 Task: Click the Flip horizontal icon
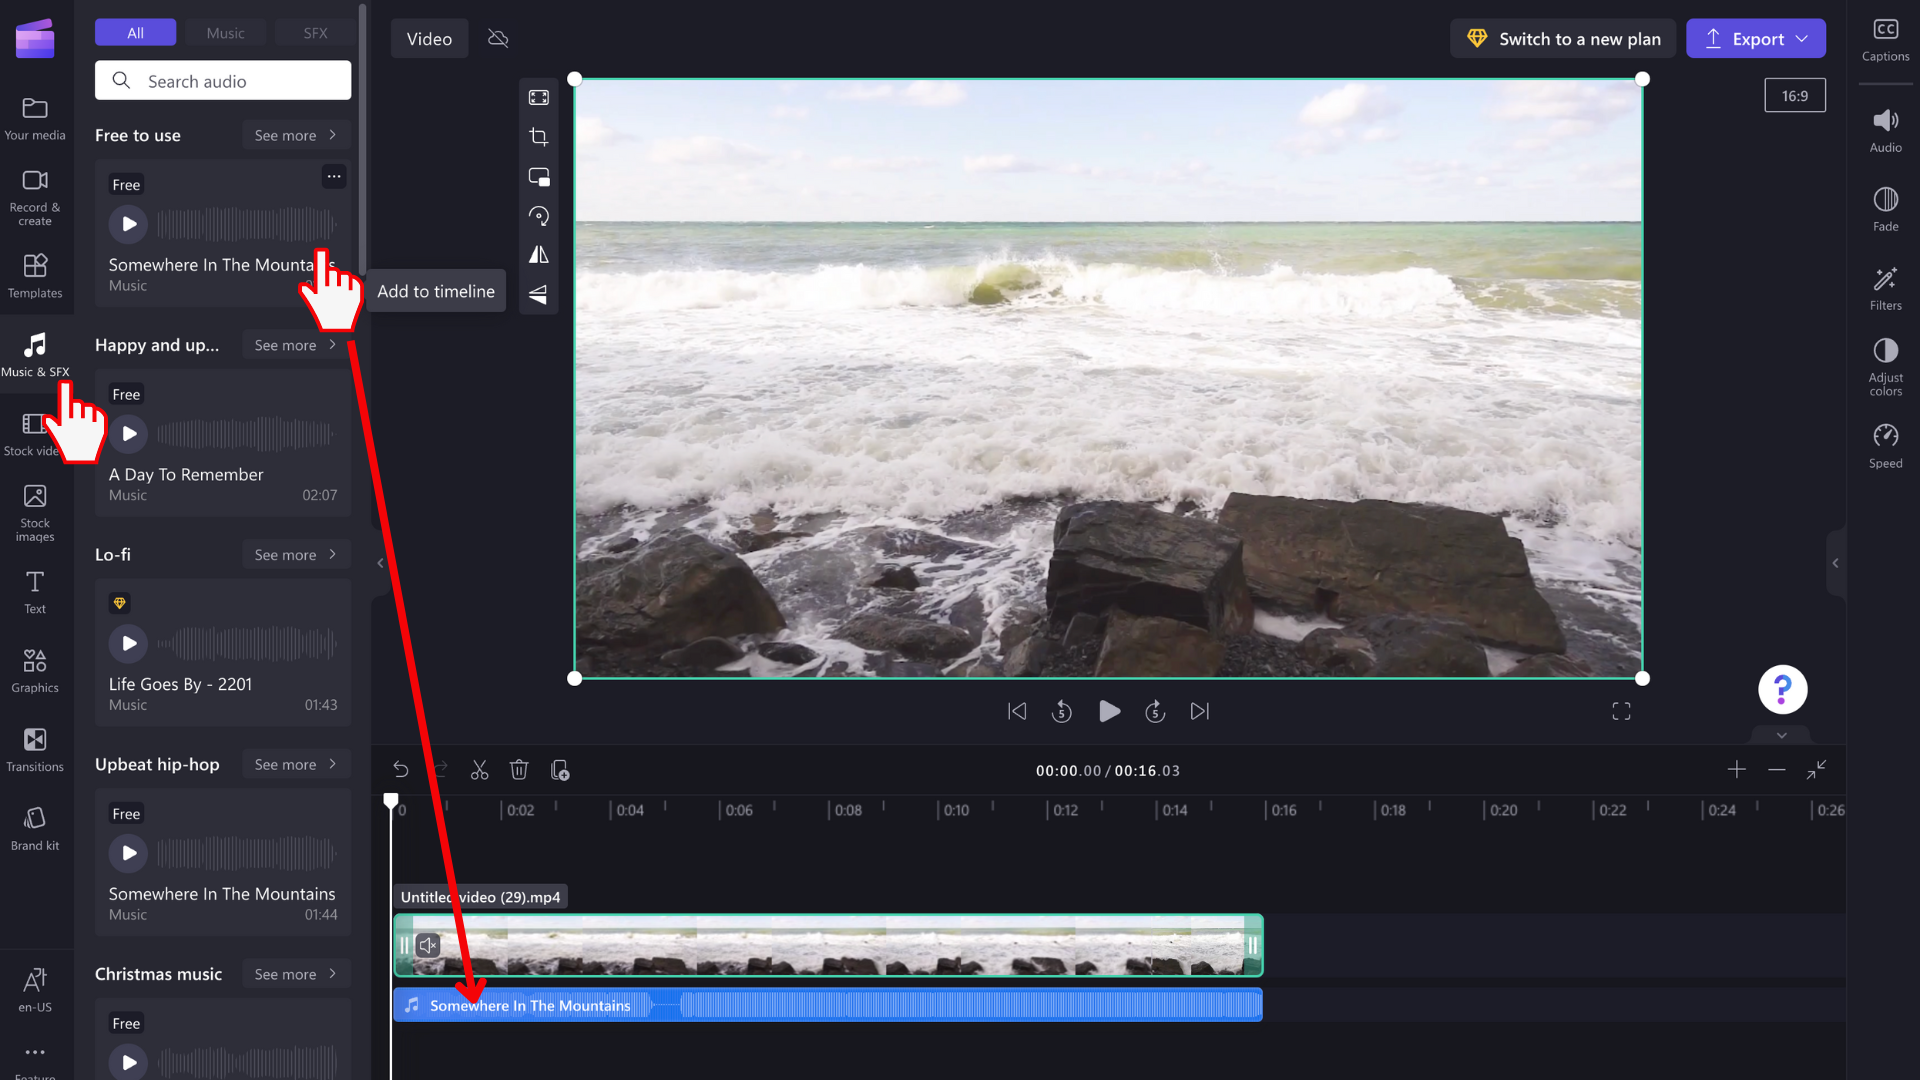tap(539, 255)
